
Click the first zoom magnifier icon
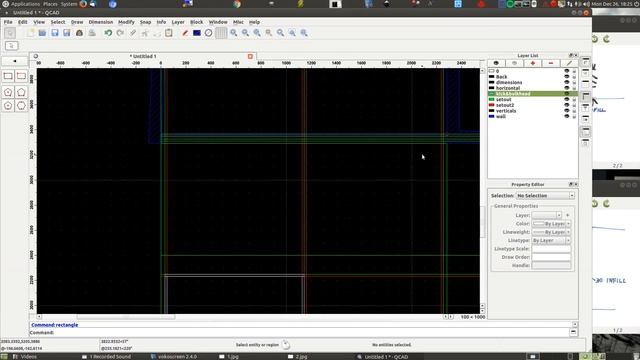pyautogui.click(x=233, y=33)
